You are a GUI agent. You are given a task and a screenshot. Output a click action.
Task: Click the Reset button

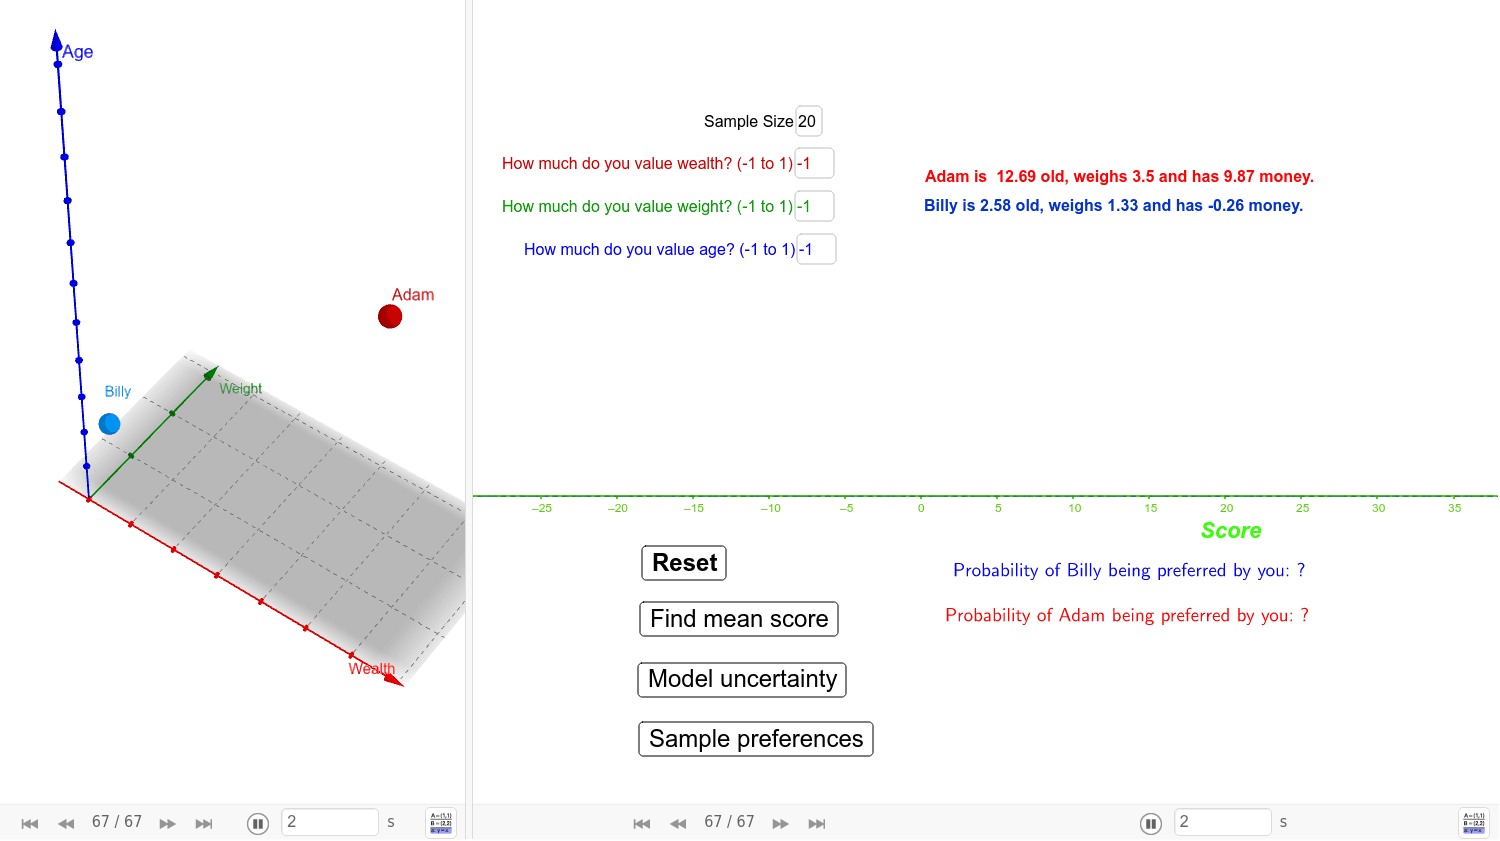pyautogui.click(x=684, y=563)
